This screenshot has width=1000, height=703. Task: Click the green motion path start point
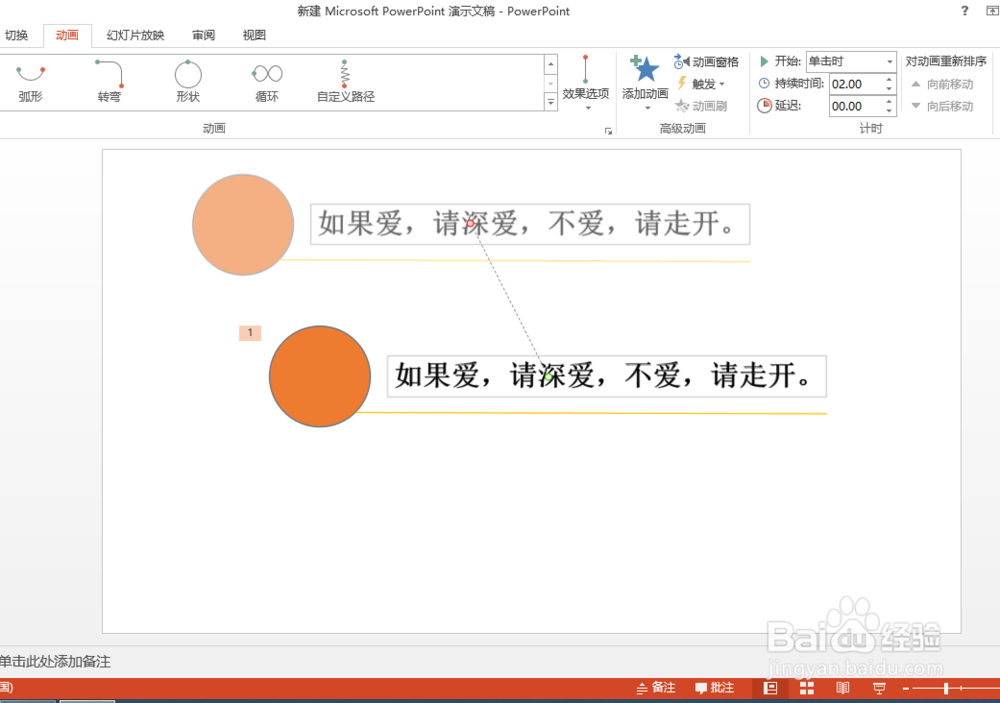click(x=548, y=376)
